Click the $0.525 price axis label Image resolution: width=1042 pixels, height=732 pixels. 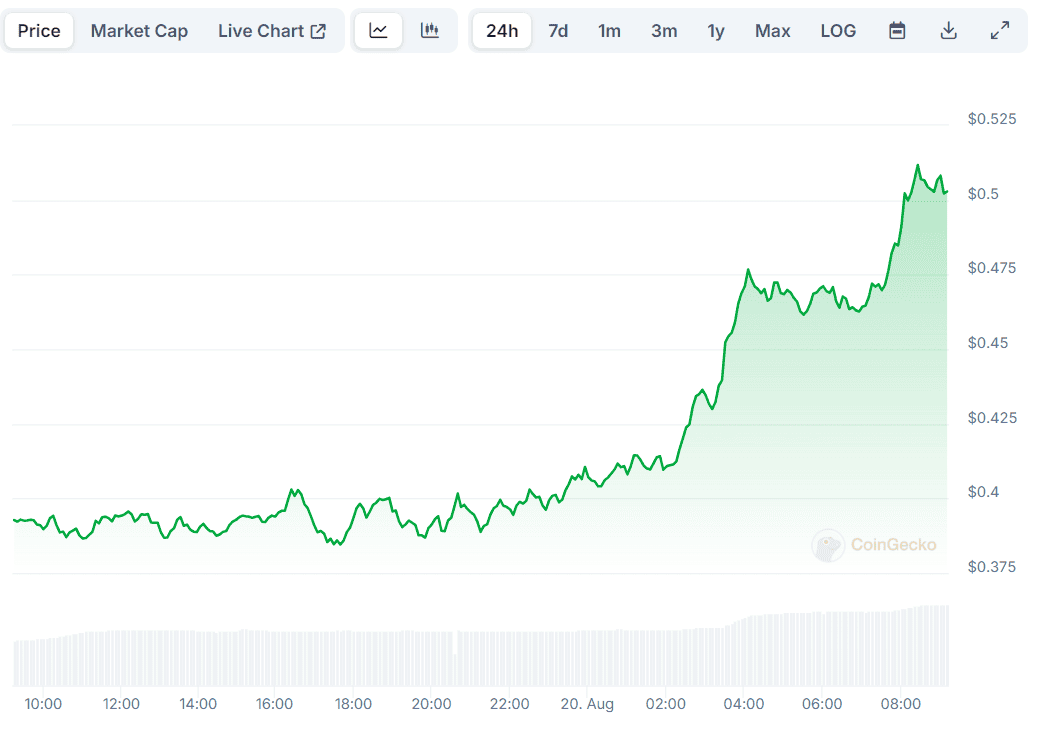(x=991, y=119)
